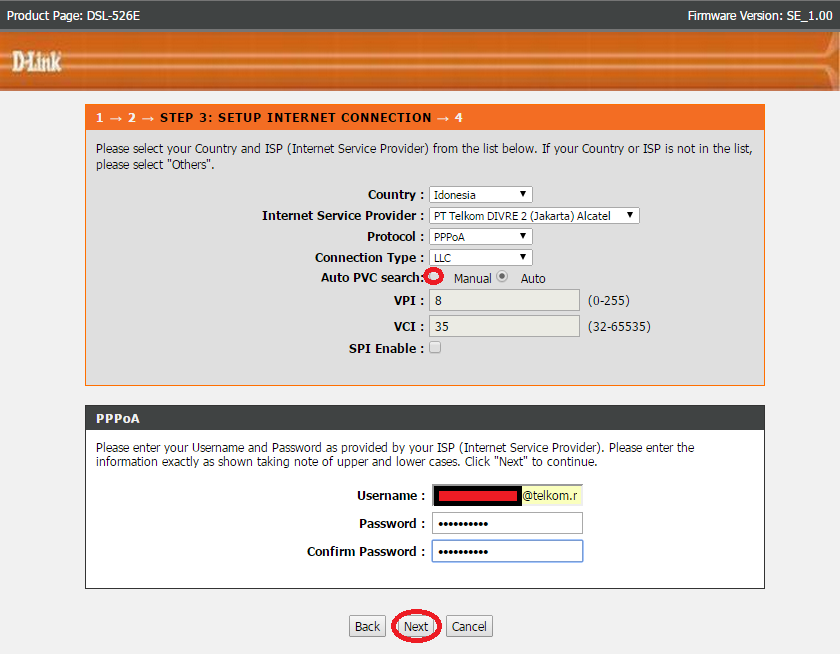Image resolution: width=840 pixels, height=654 pixels.
Task: Click the 'Country :' label
Action: [x=396, y=195]
